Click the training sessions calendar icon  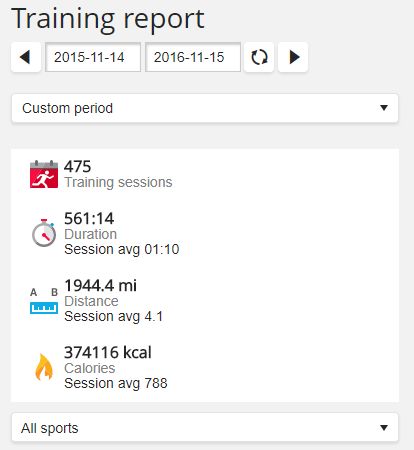click(x=44, y=174)
